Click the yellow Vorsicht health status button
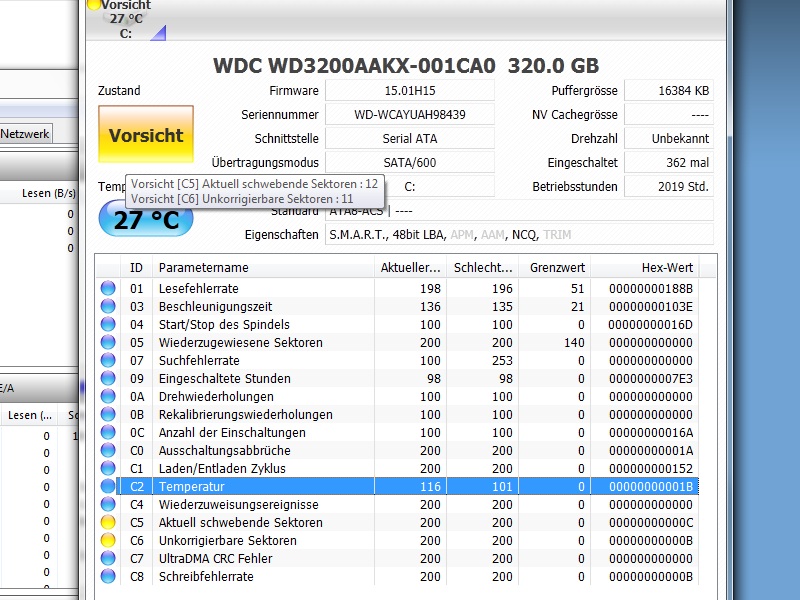 [x=146, y=134]
